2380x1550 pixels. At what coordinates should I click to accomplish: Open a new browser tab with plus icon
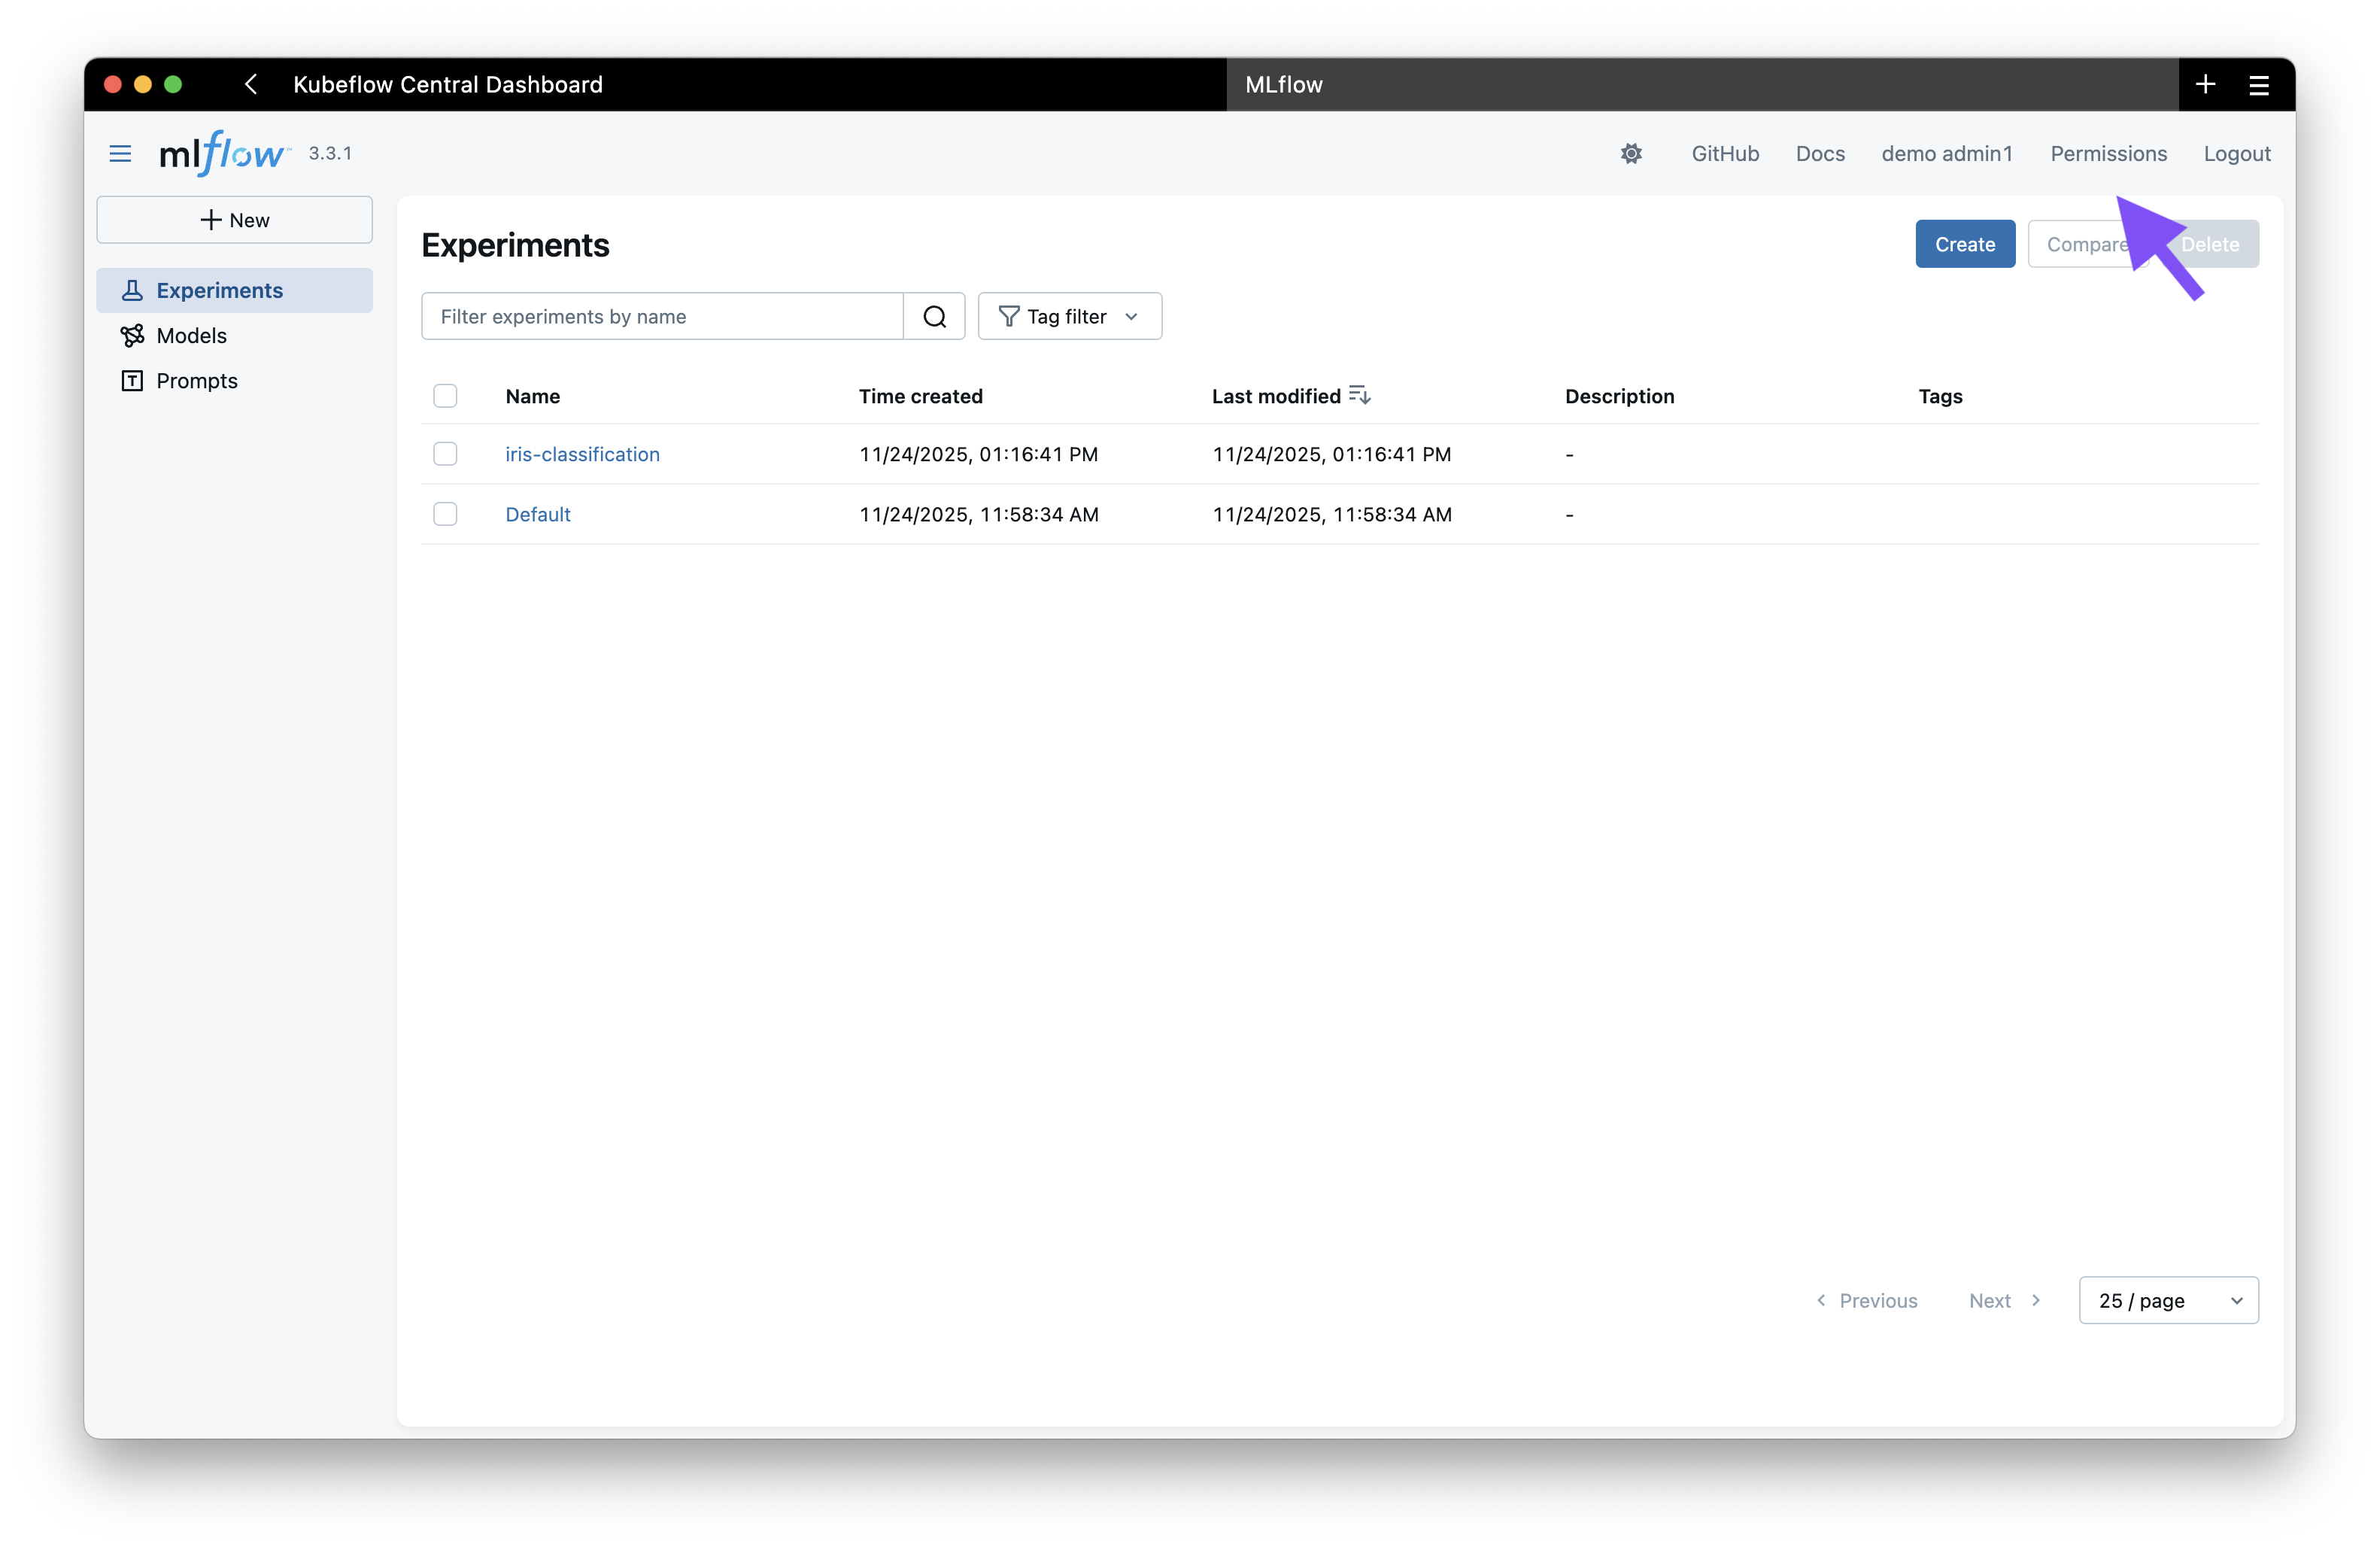tap(2205, 84)
